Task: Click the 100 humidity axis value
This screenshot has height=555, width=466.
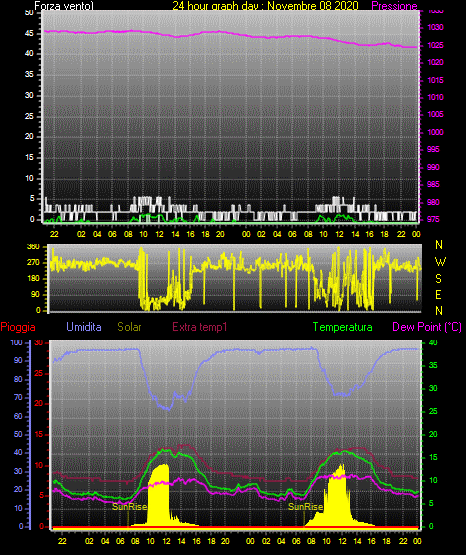Action: click(16, 343)
